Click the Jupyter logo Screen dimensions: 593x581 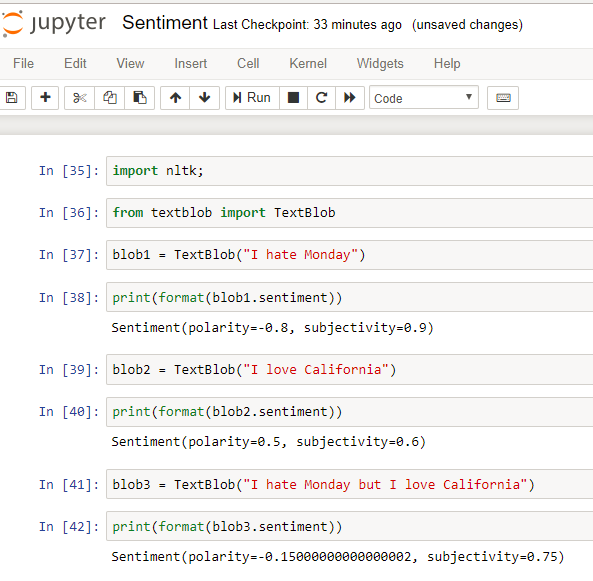[54, 23]
